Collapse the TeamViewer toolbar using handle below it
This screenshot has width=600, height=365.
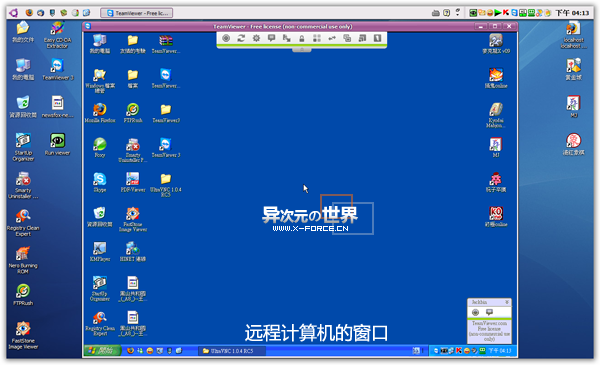pyautogui.click(x=302, y=50)
